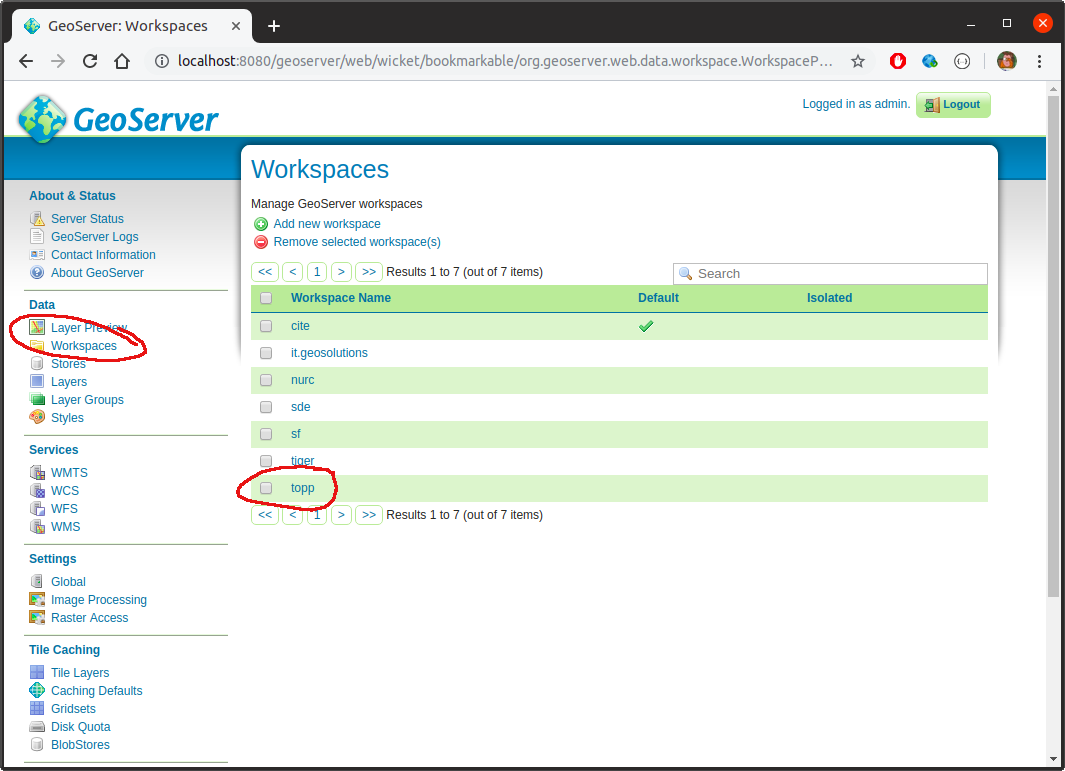Check the box for sf workspace

(266, 434)
